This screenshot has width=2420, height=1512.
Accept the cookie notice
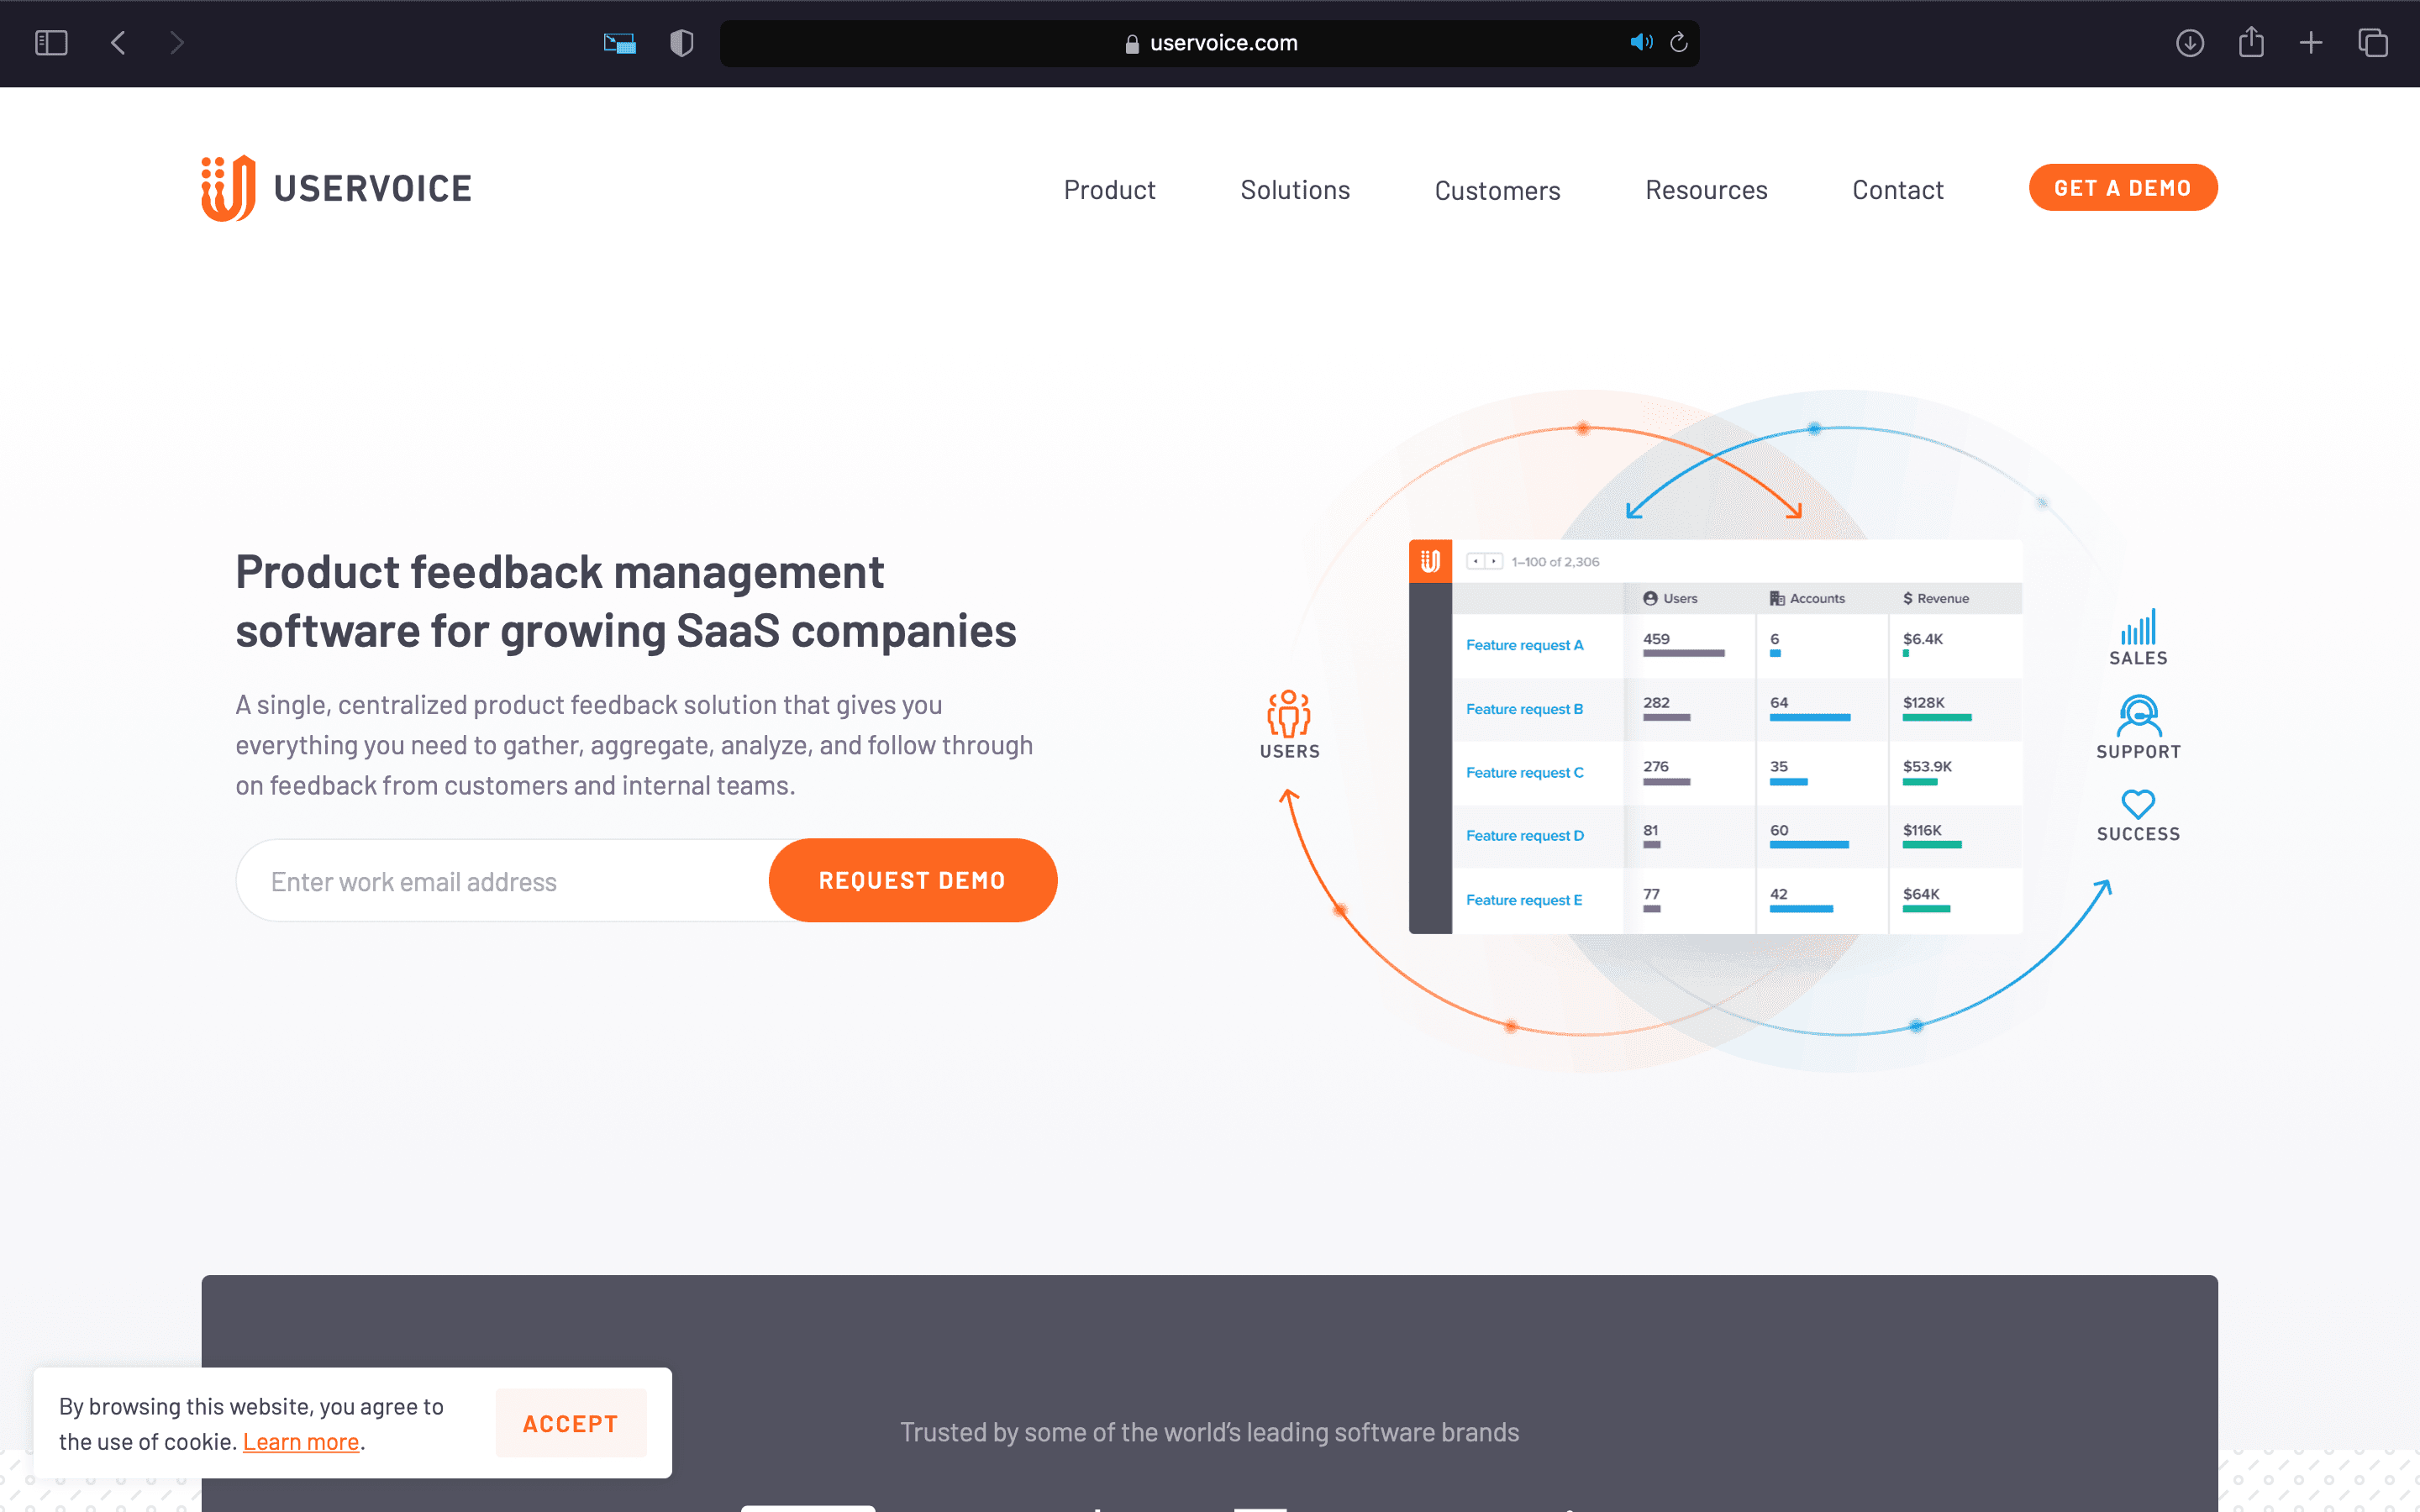[x=571, y=1423]
